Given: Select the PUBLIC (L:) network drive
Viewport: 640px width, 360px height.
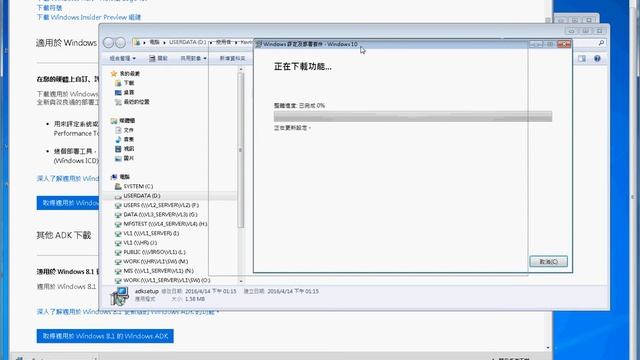Looking at the screenshot, I should pyautogui.click(x=154, y=252).
